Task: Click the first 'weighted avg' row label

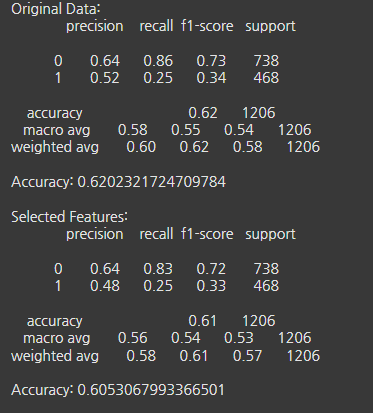Action: (x=55, y=148)
